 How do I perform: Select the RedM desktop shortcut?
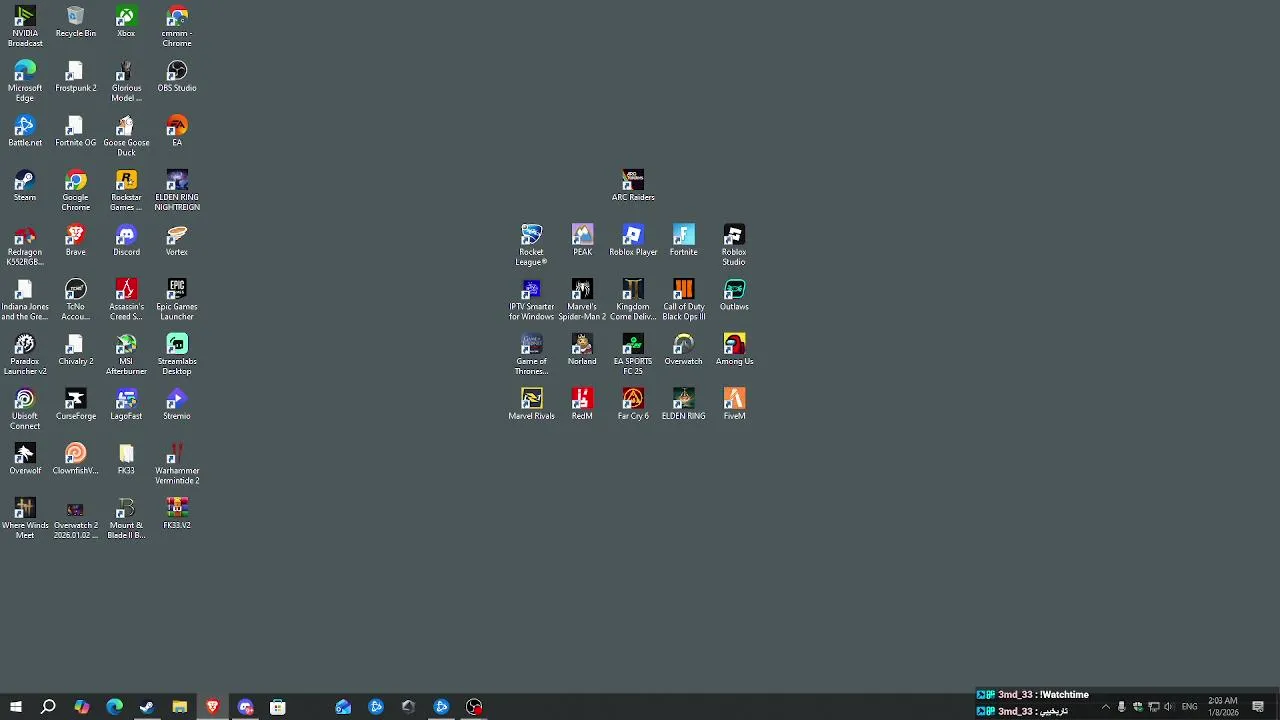(582, 405)
